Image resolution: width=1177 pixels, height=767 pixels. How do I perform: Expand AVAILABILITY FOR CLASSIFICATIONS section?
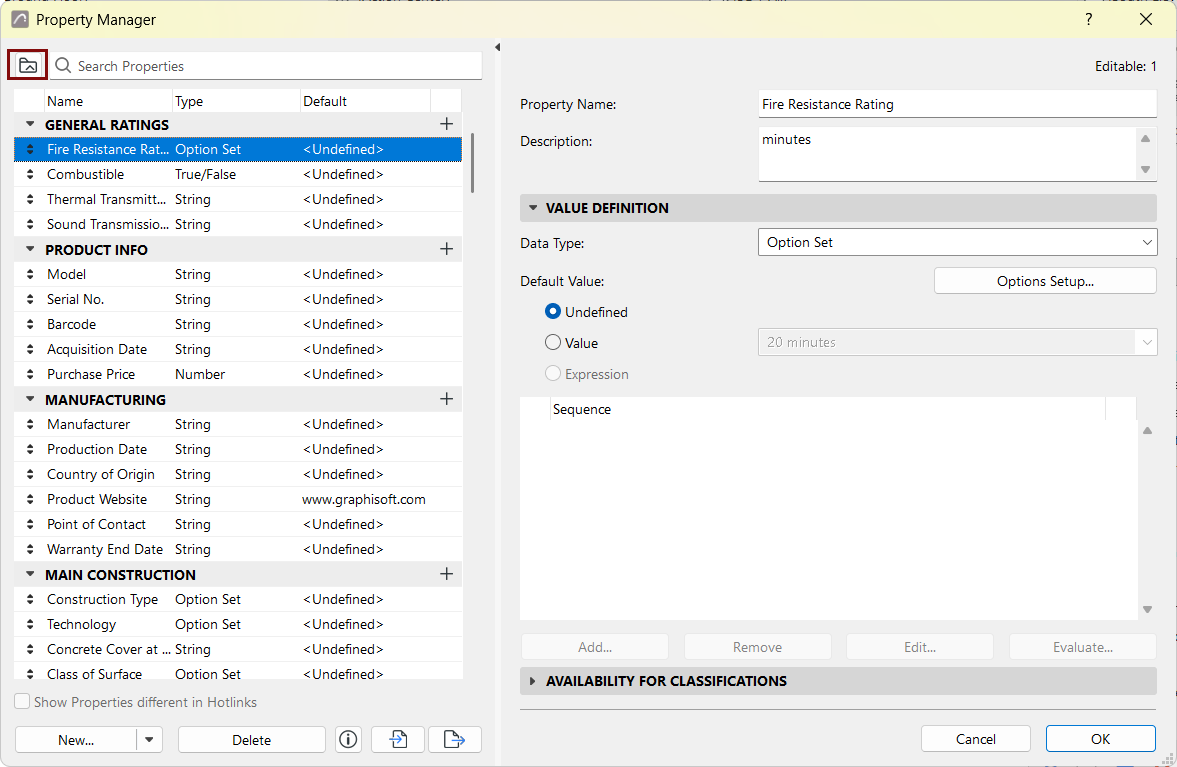pos(533,681)
